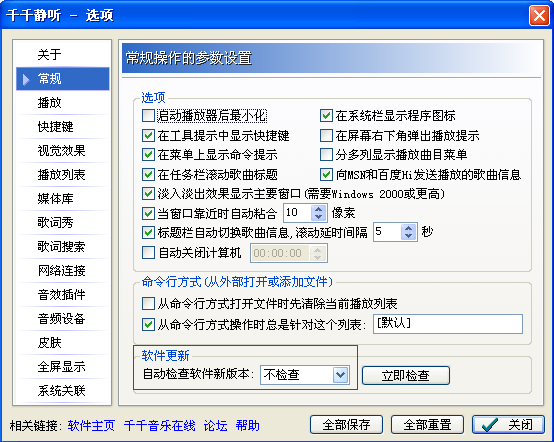The height and width of the screenshot is (442, 554).
Task: Go to 快捷键 settings
Action: coord(63,126)
